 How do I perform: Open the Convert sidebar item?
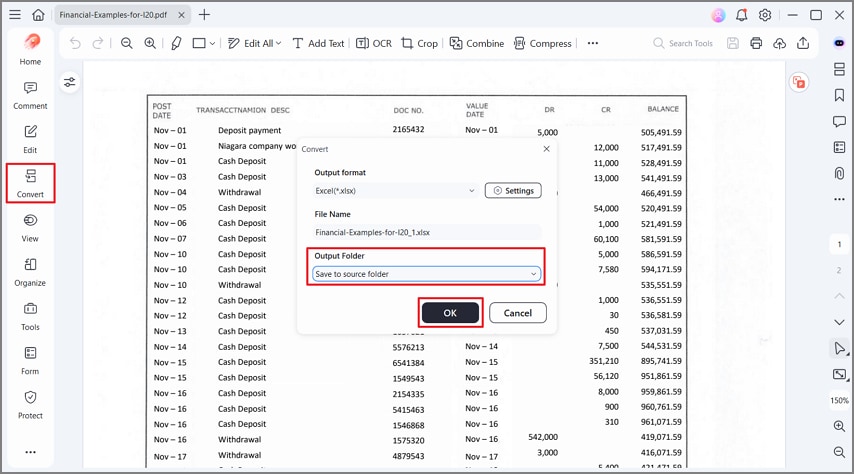click(30, 184)
